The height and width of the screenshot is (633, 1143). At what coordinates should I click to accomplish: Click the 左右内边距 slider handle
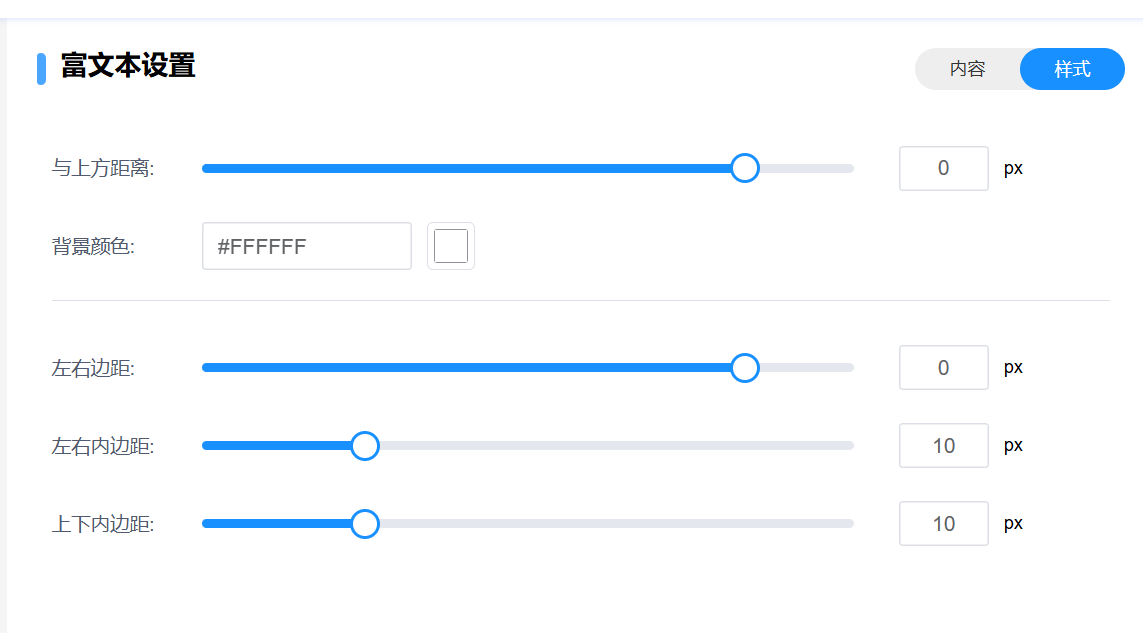365,446
